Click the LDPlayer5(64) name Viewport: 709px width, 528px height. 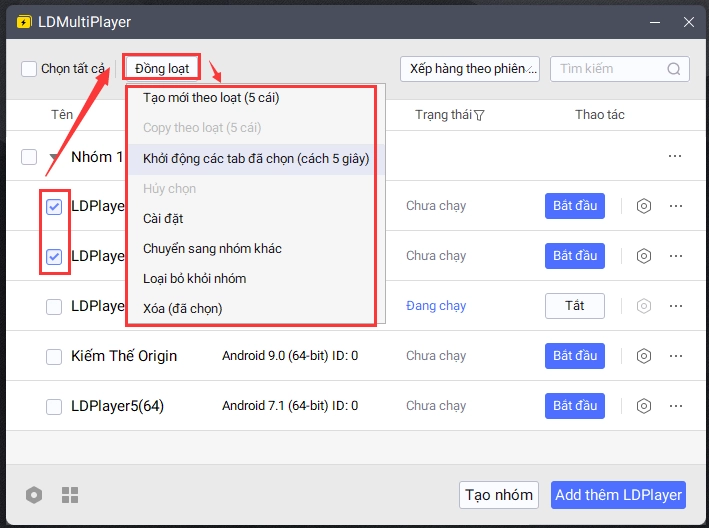[118, 406]
